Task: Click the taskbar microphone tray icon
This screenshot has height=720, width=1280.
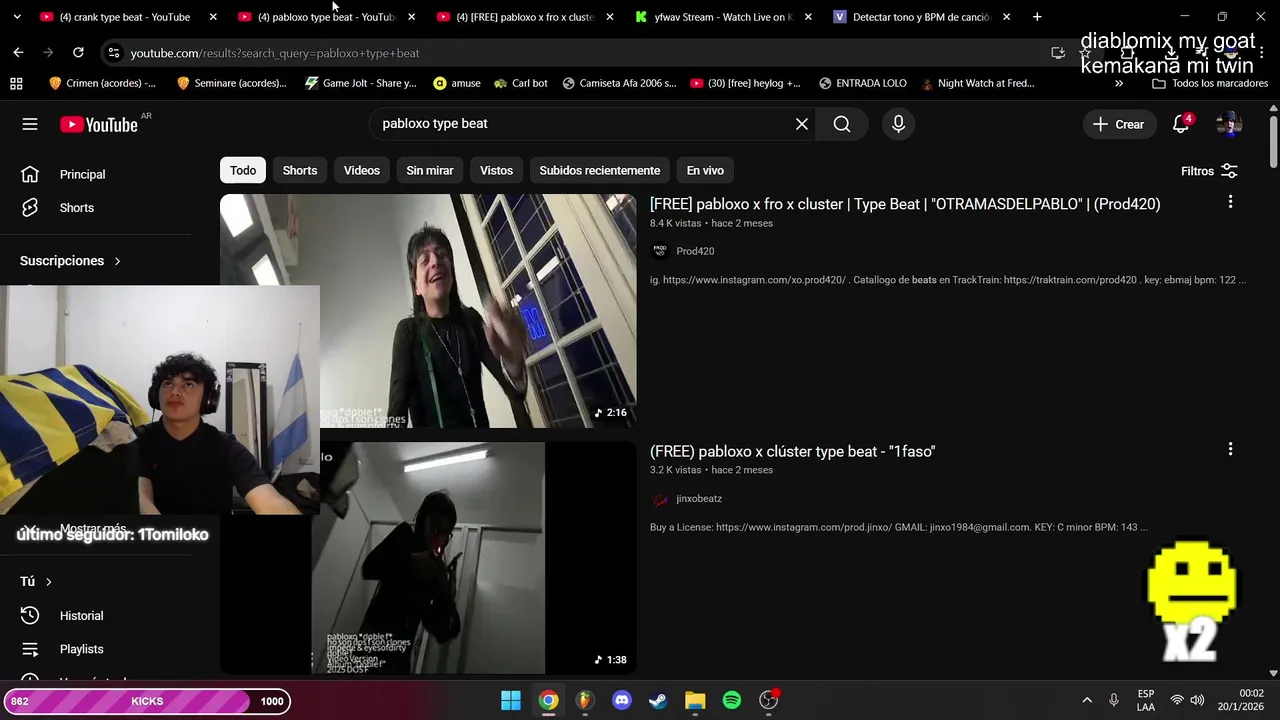Action: 1113,700
